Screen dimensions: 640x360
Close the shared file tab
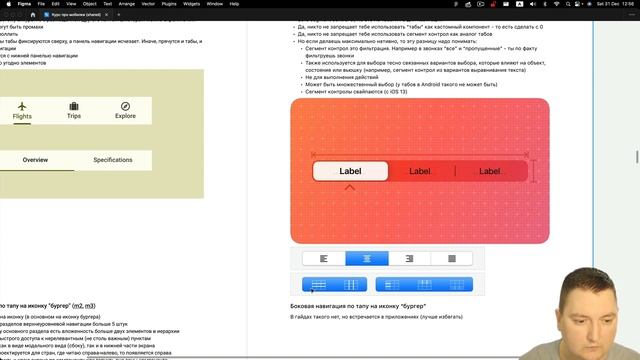click(107, 15)
